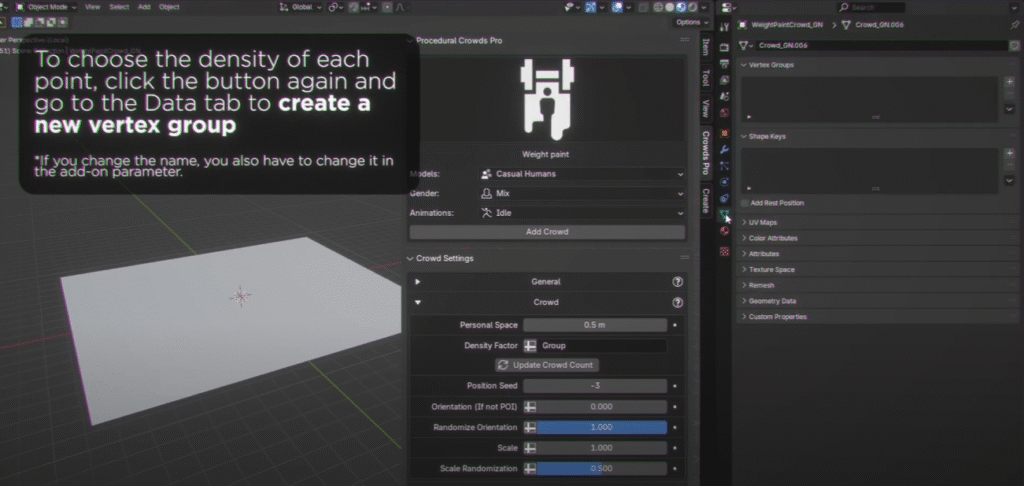Viewport: 1024px width, 486px height.
Task: Click the help icon next to General
Action: [677, 282]
